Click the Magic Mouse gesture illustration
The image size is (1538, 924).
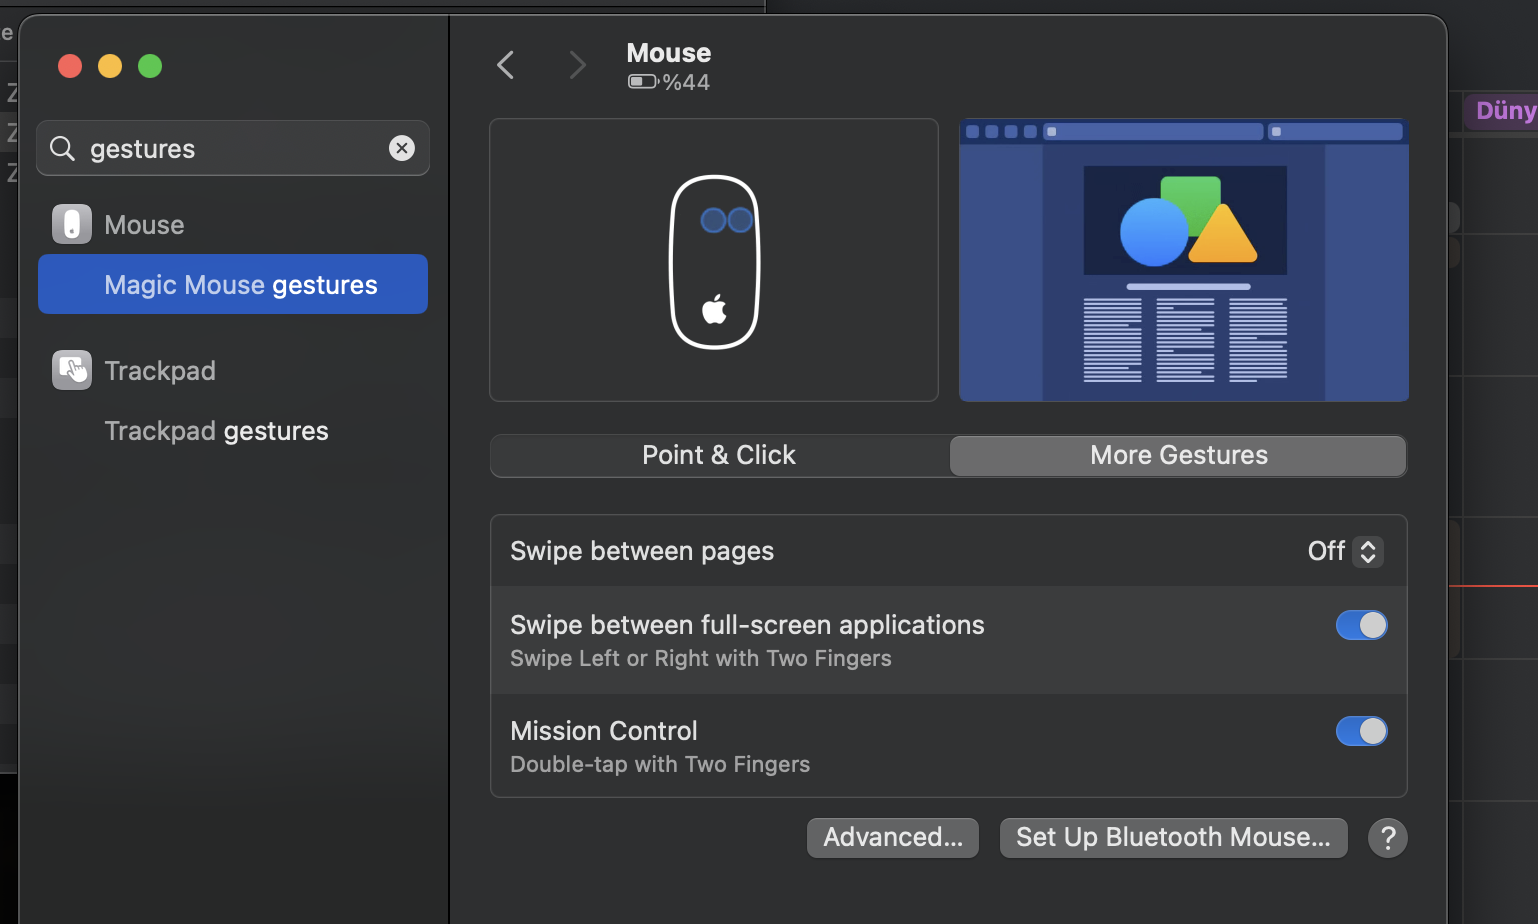714,260
